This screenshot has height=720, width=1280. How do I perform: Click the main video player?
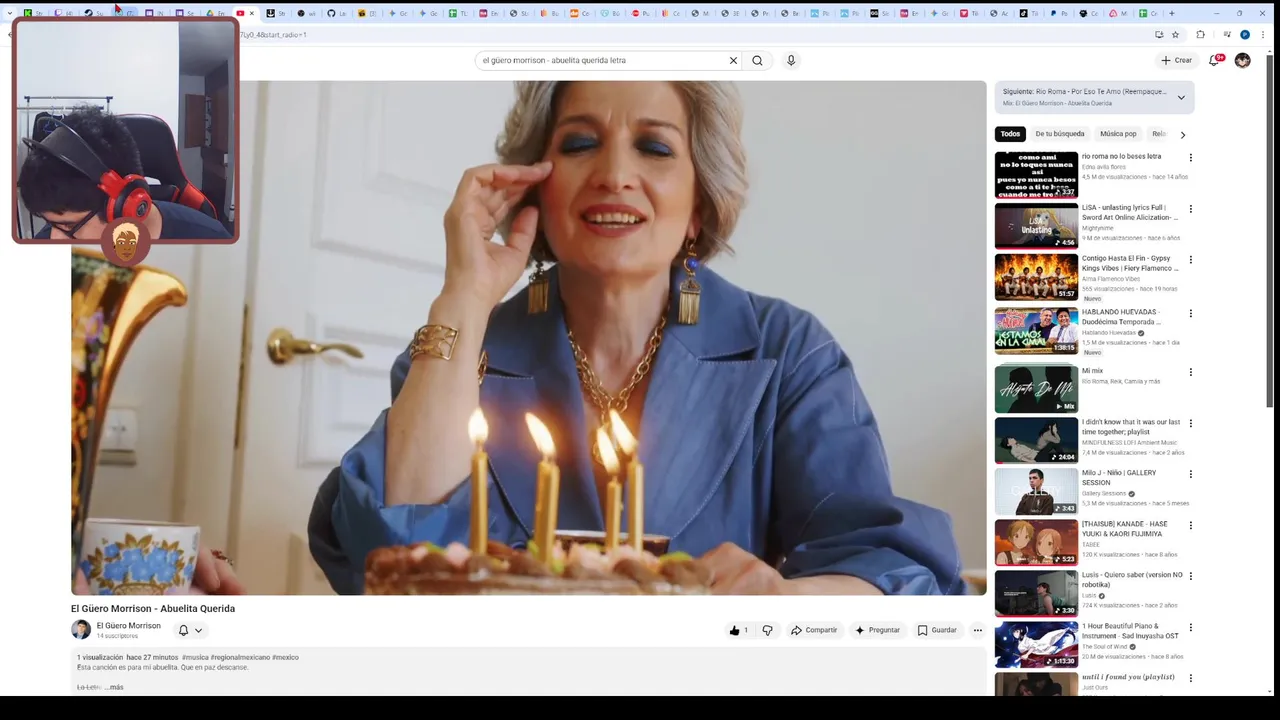click(528, 338)
